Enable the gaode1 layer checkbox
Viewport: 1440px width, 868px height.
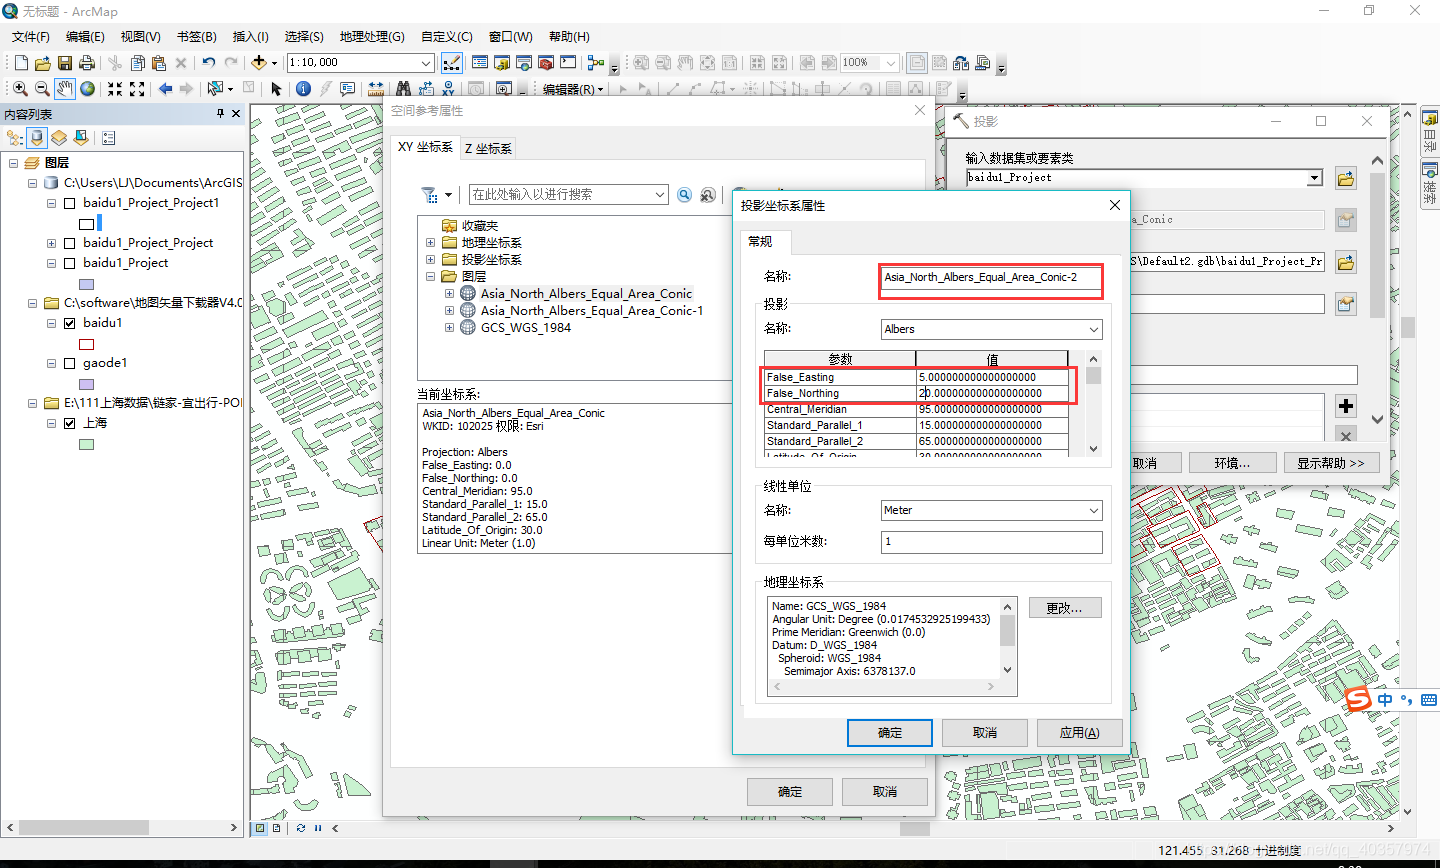(x=70, y=363)
